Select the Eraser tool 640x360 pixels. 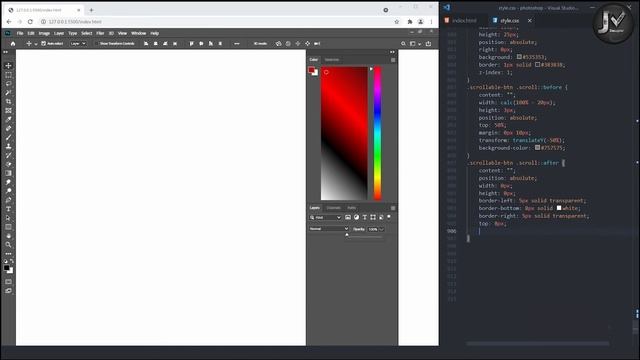click(8, 164)
